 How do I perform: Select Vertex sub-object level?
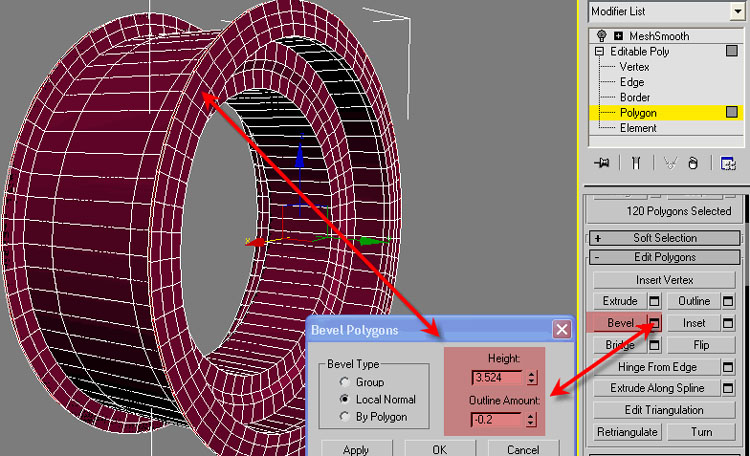click(x=634, y=66)
